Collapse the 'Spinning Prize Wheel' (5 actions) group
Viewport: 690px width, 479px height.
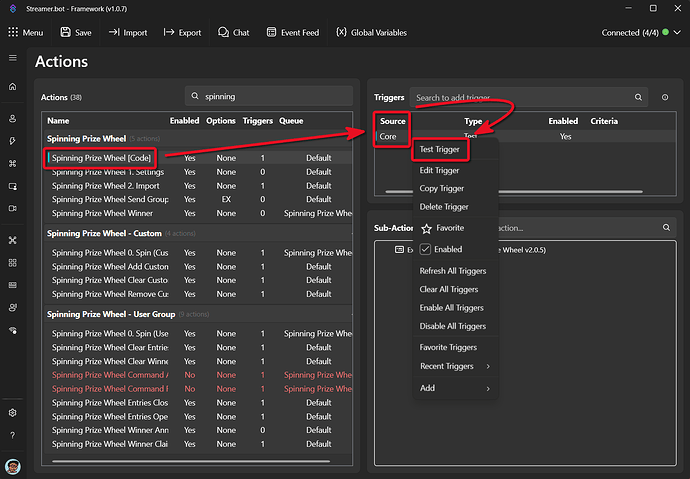(x=198, y=139)
